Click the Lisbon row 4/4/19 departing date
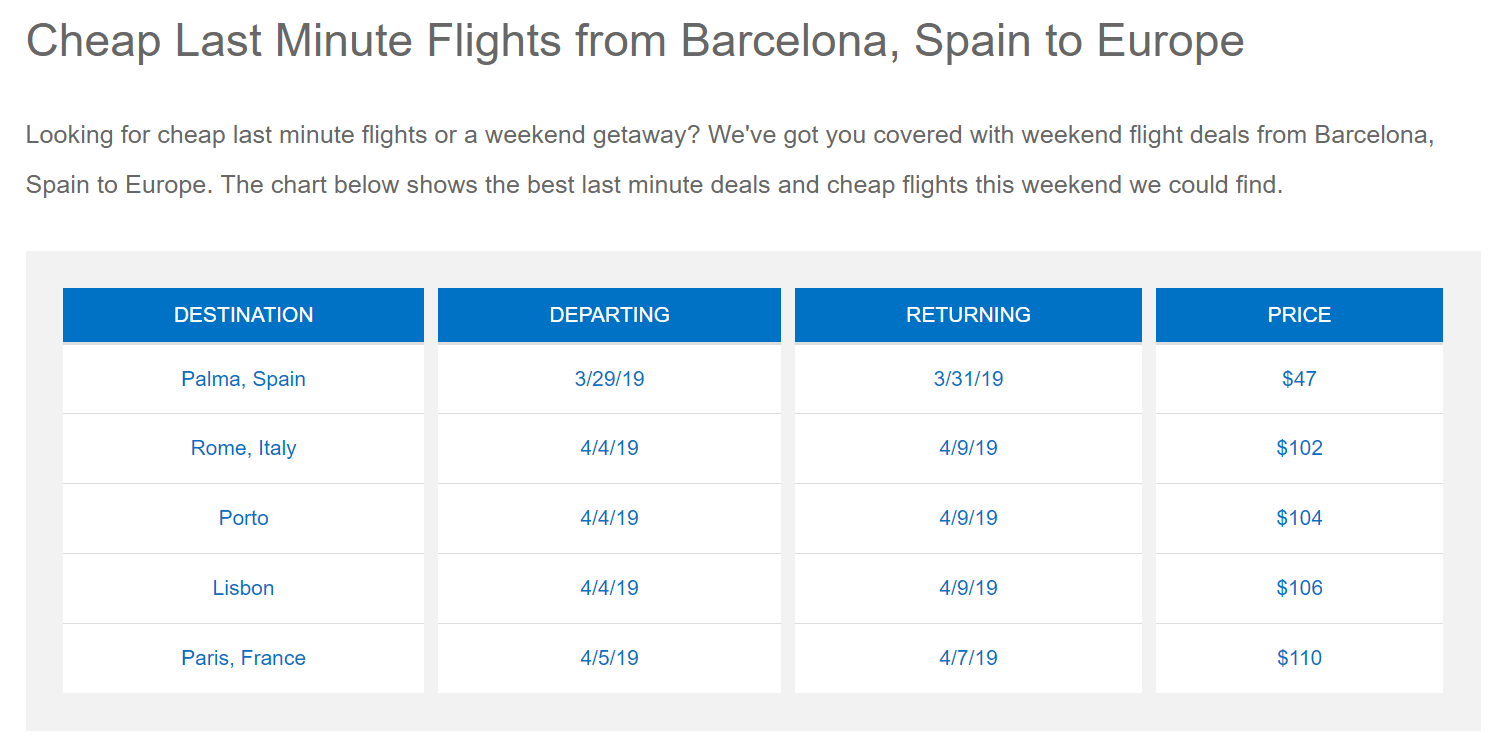1497x744 pixels. coord(609,588)
